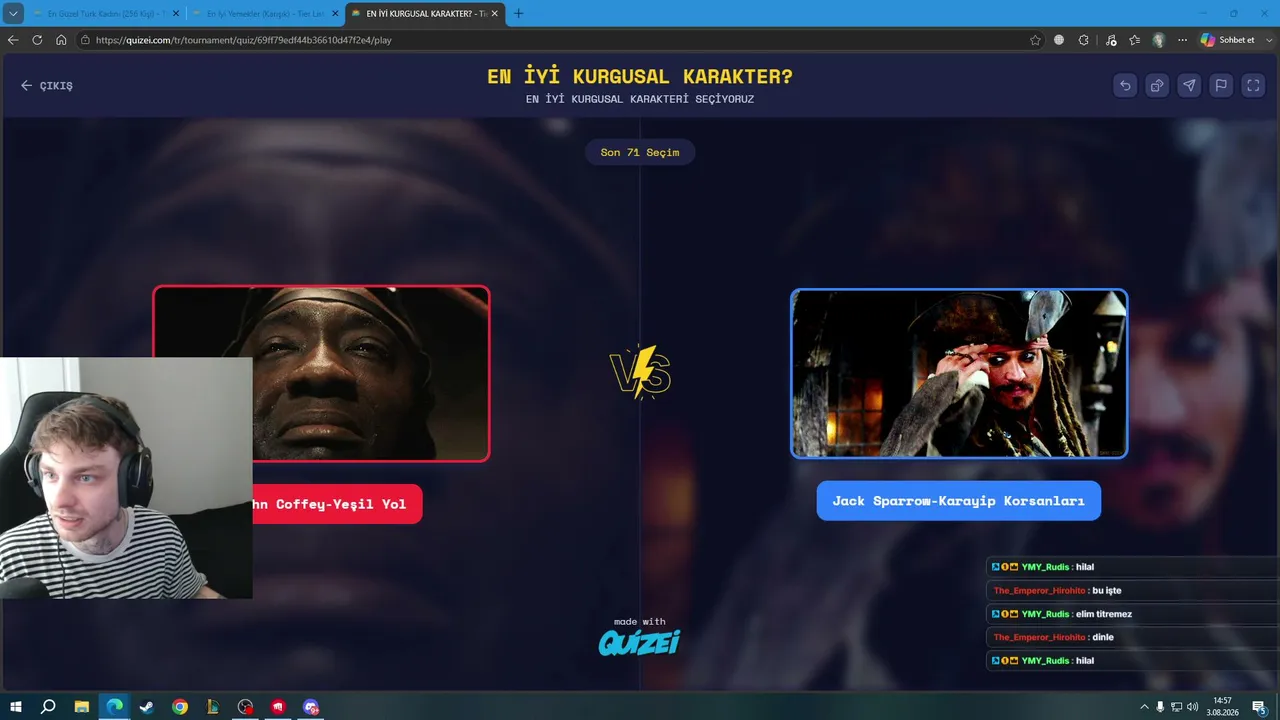Open the Sohbet et Copilot chat
This screenshot has height=720, width=1280.
click(1227, 40)
